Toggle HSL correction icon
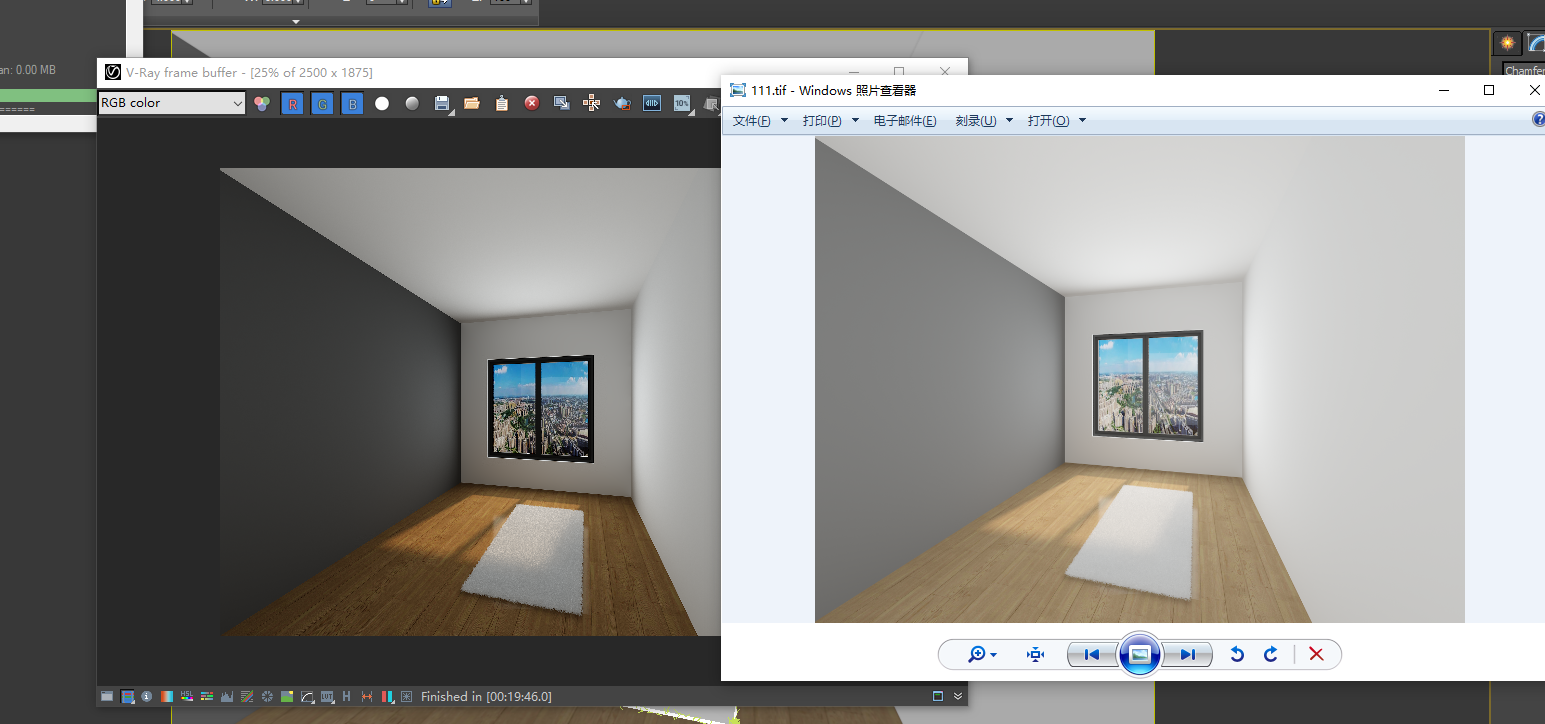The width and height of the screenshot is (1545, 724). (x=187, y=696)
